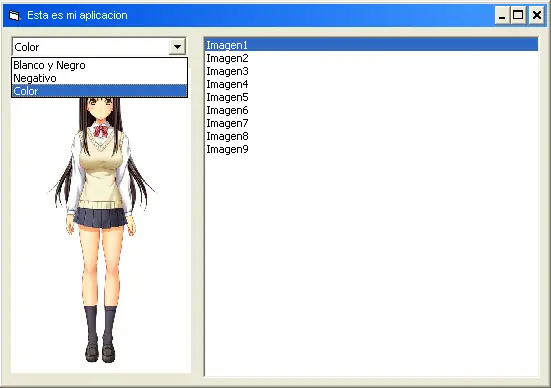The image size is (551, 388).
Task: Minimize the Esta es mi aplicacion window
Action: click(x=502, y=15)
